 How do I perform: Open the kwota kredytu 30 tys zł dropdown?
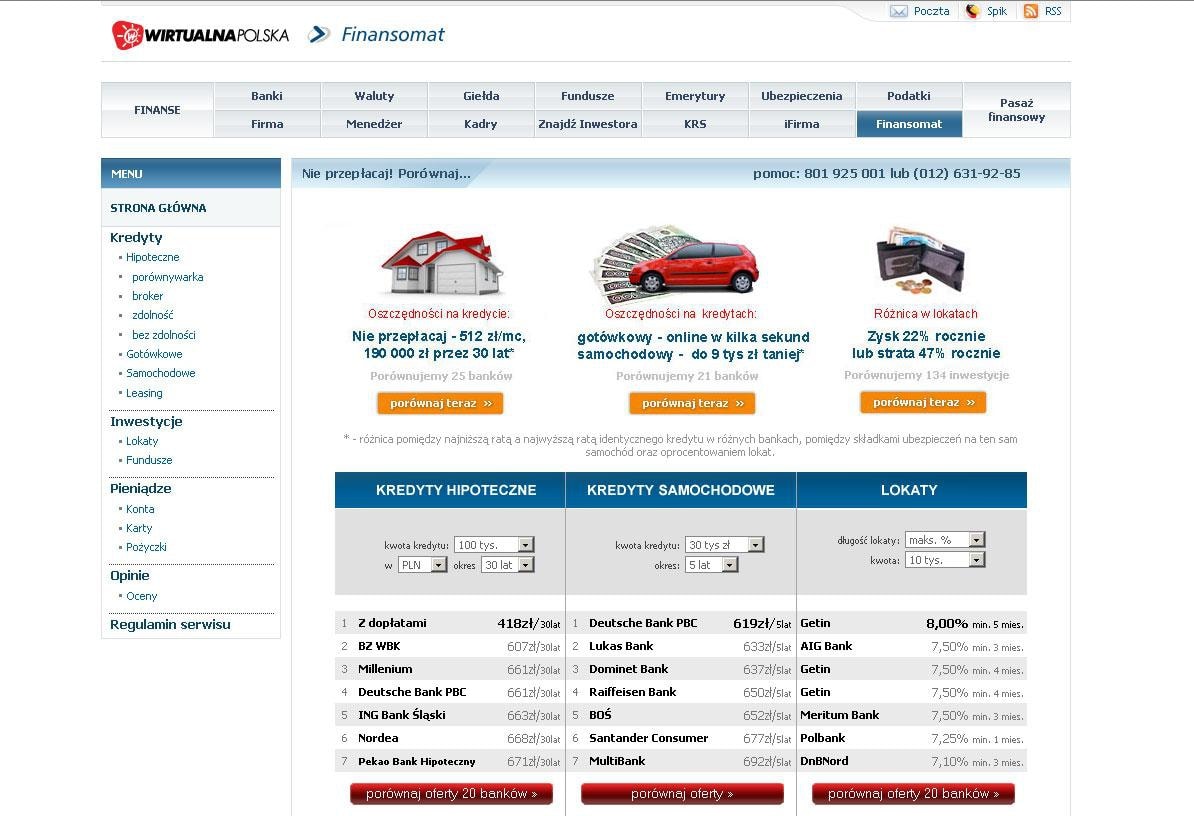pyautogui.click(x=724, y=545)
